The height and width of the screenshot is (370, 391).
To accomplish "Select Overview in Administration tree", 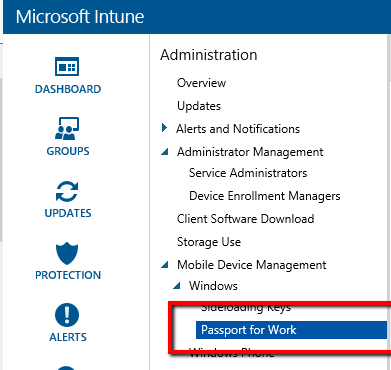I will point(201,83).
